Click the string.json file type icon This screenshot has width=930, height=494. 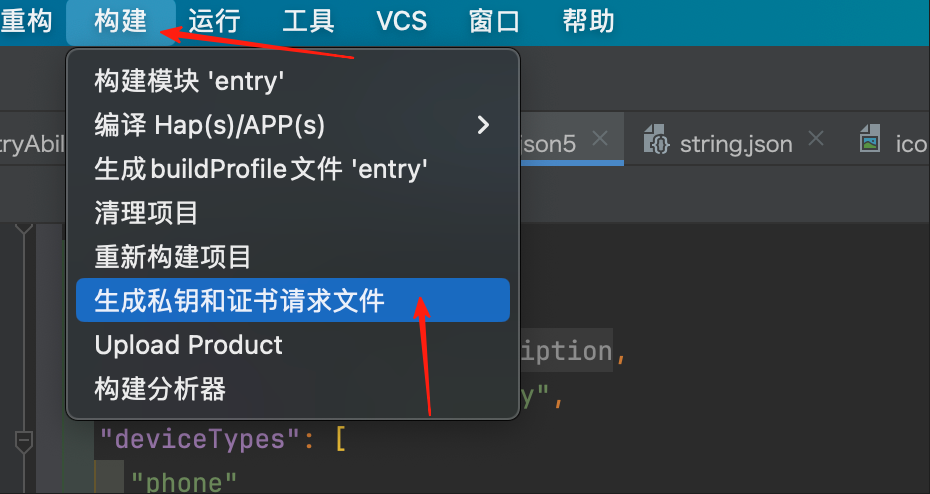click(x=656, y=141)
